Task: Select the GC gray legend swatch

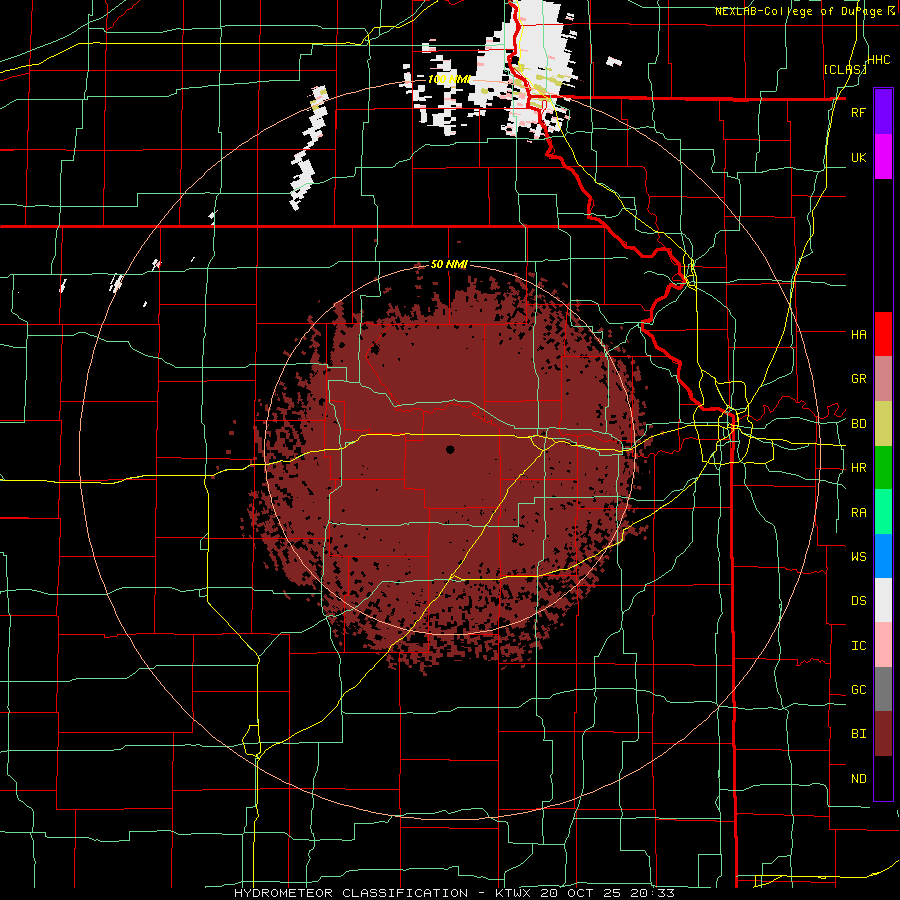Action: click(x=883, y=689)
